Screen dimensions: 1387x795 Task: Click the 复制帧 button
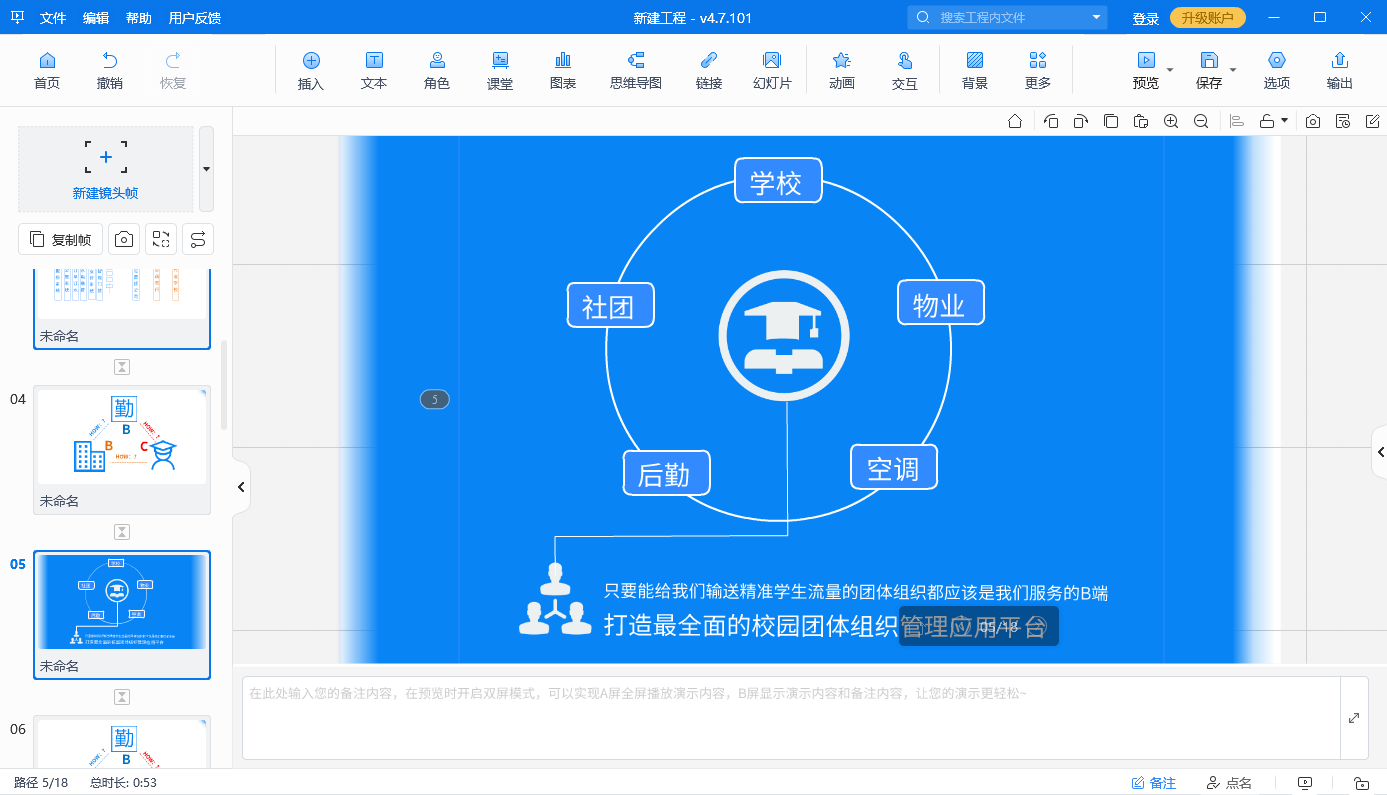[x=61, y=239]
